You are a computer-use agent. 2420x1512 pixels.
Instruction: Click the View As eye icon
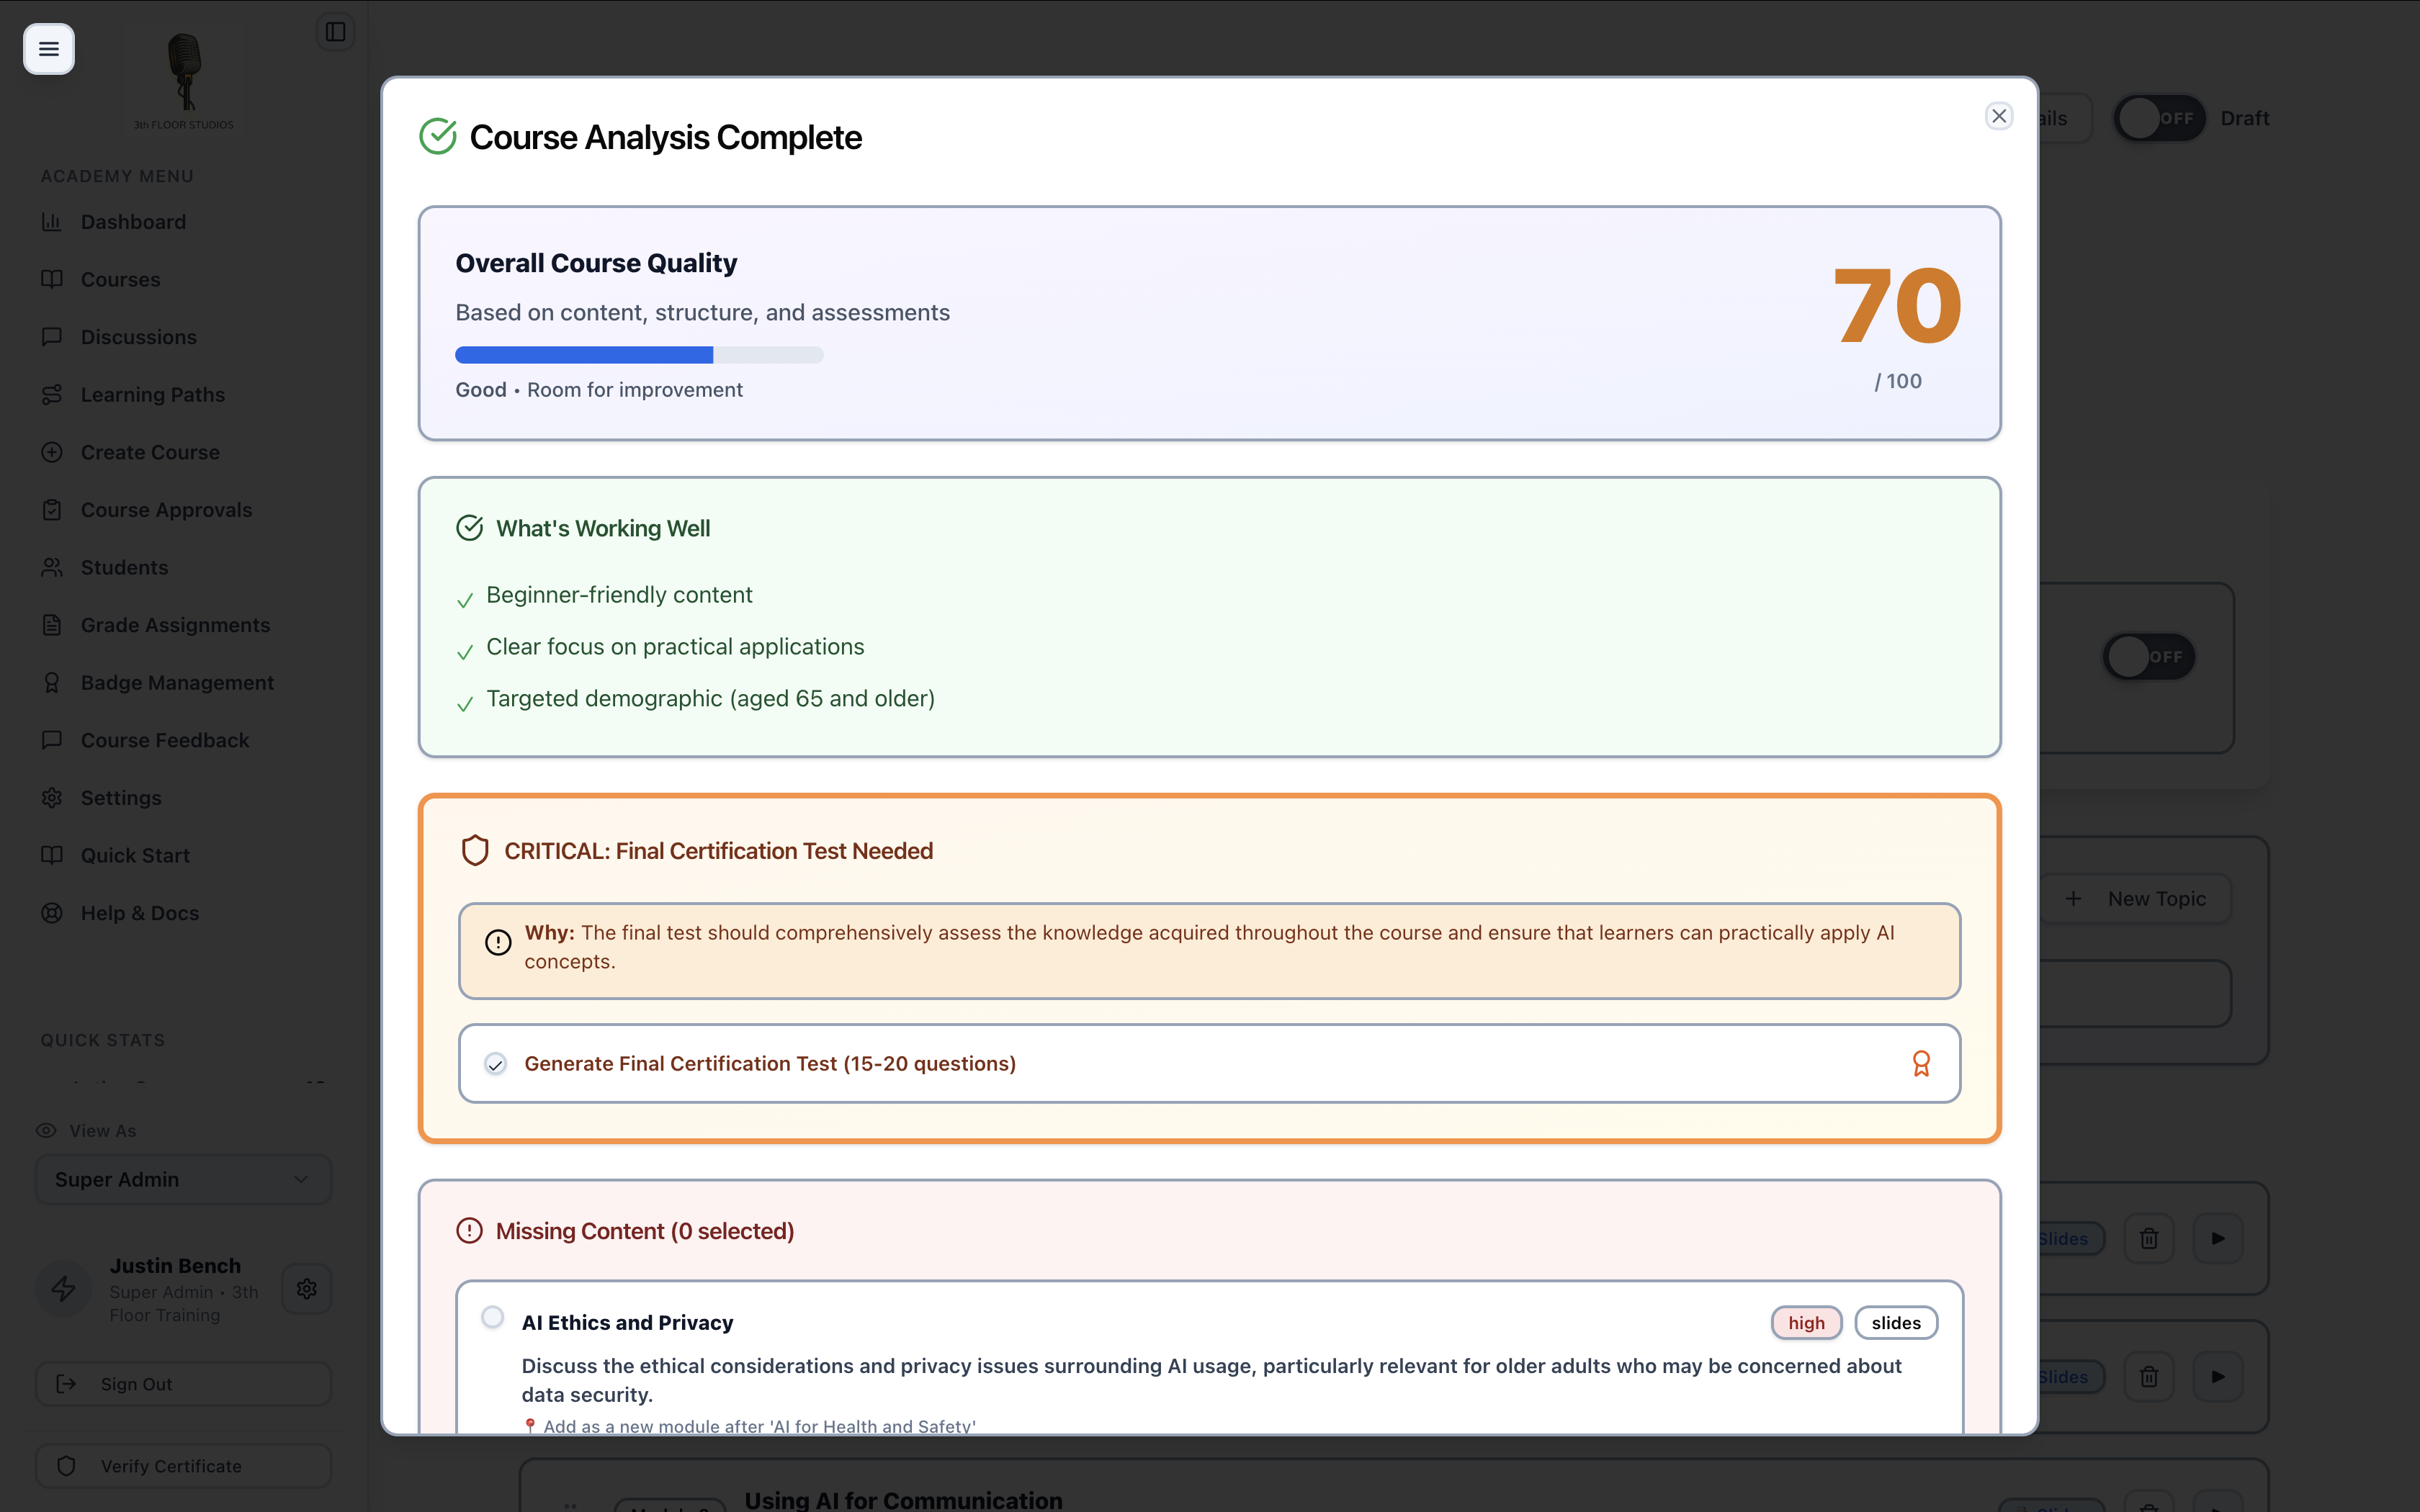(x=46, y=1131)
